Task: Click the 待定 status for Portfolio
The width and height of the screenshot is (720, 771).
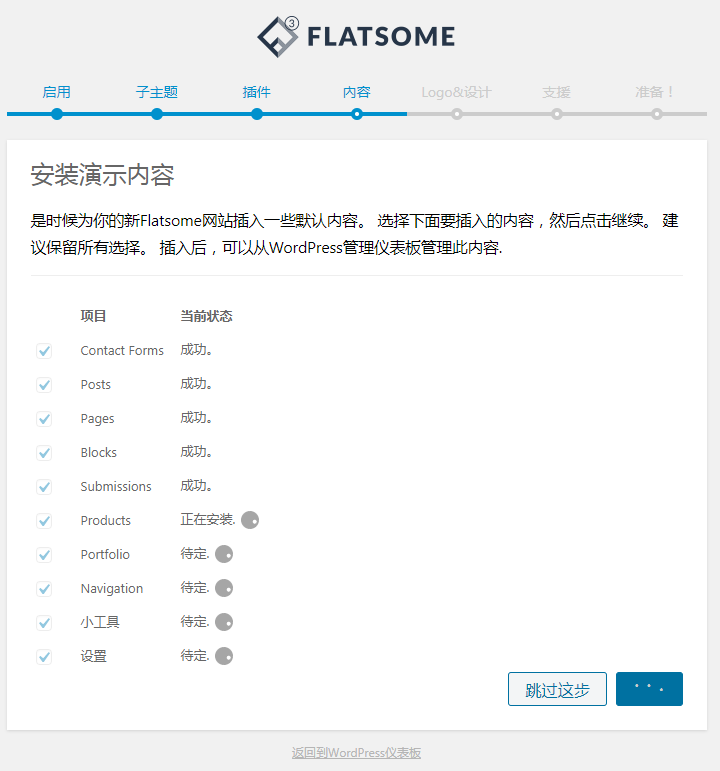Action: tap(195, 554)
